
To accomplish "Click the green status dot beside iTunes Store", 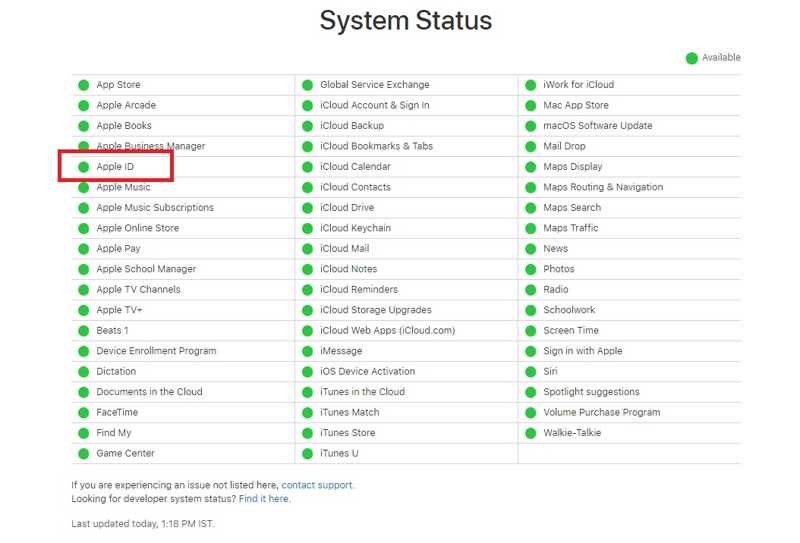I will [x=307, y=433].
